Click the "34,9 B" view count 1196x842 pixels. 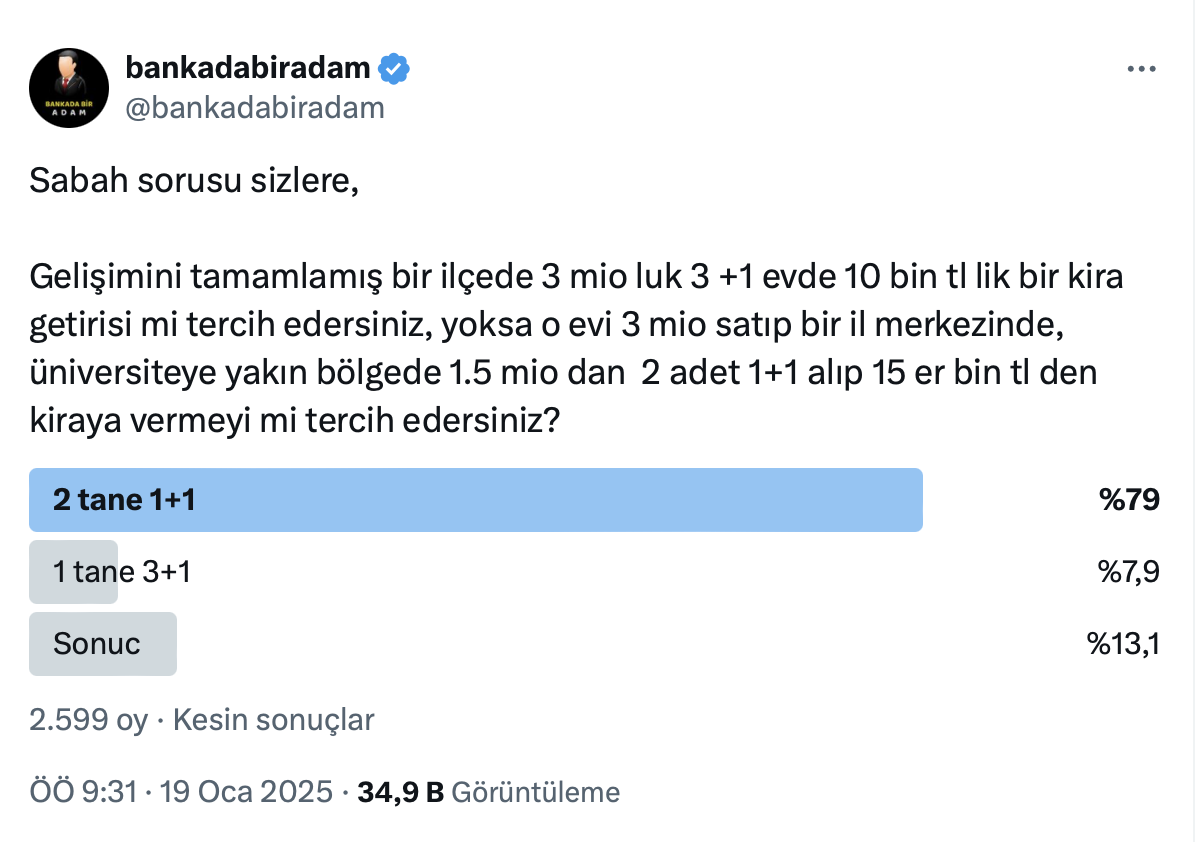tap(400, 793)
